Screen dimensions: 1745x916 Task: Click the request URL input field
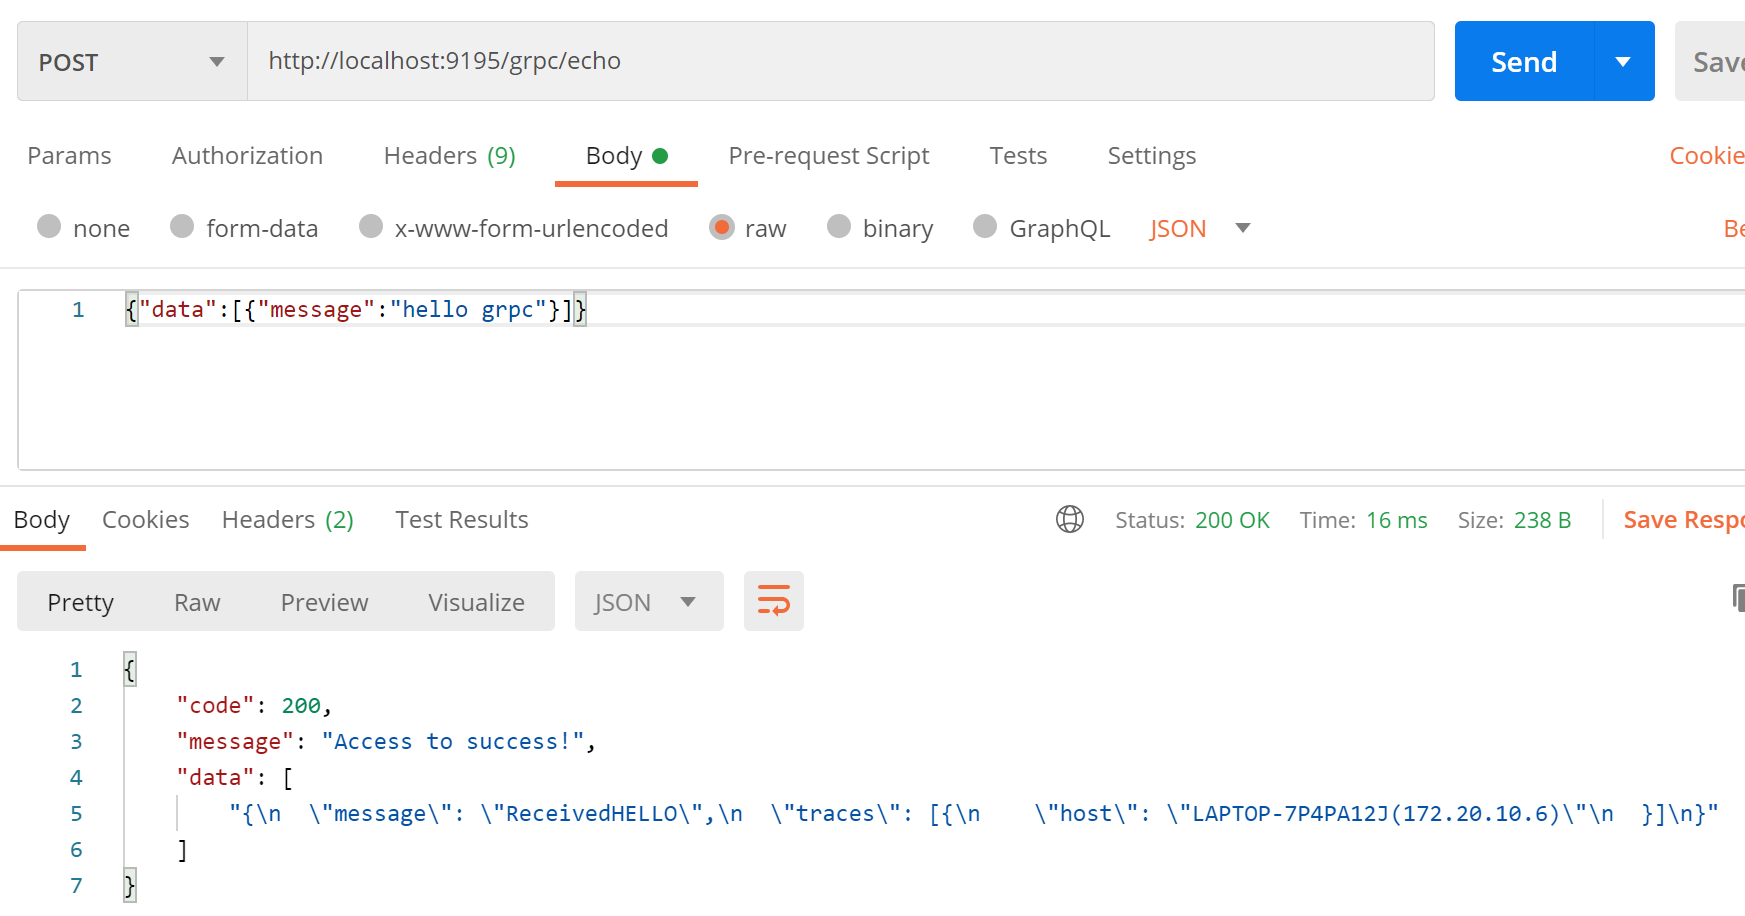840,62
